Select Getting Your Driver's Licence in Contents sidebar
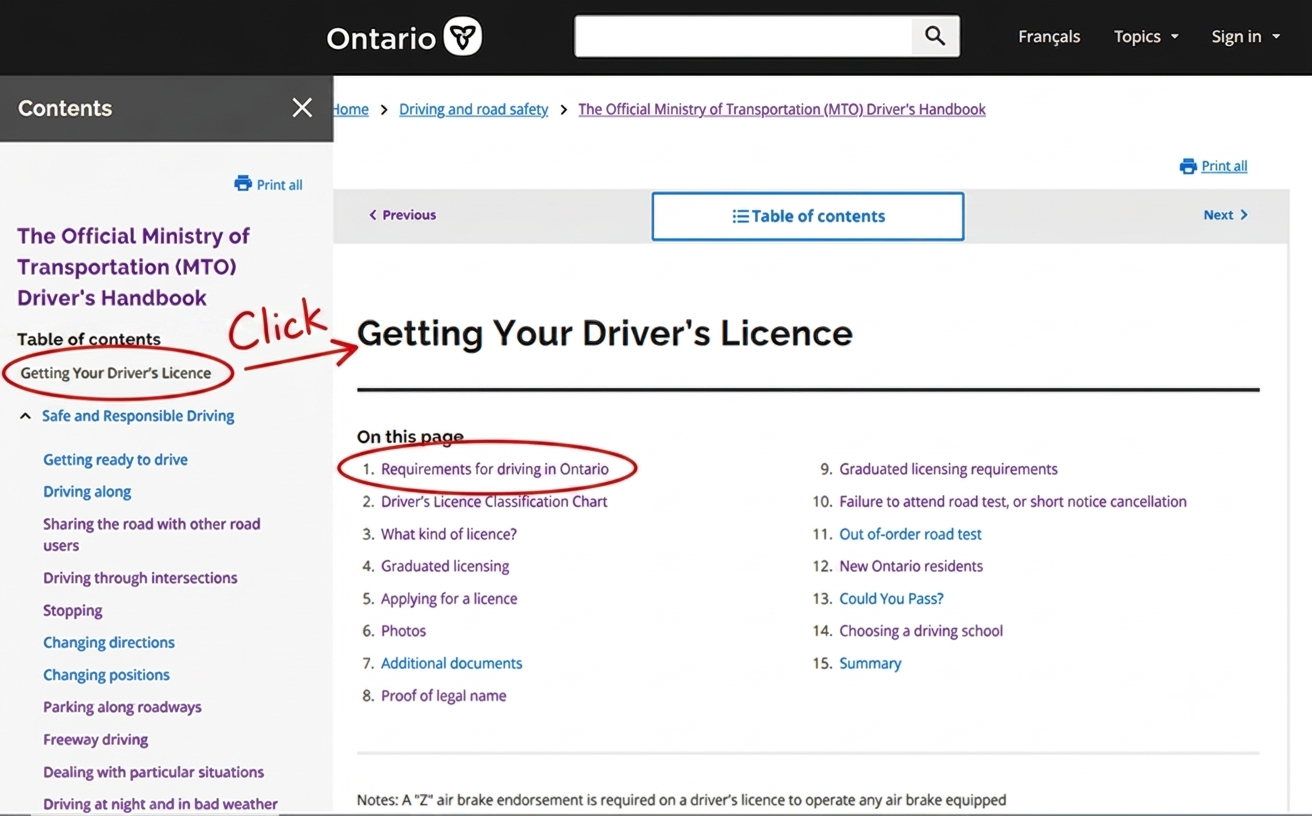This screenshot has height=816, width=1312. click(116, 373)
